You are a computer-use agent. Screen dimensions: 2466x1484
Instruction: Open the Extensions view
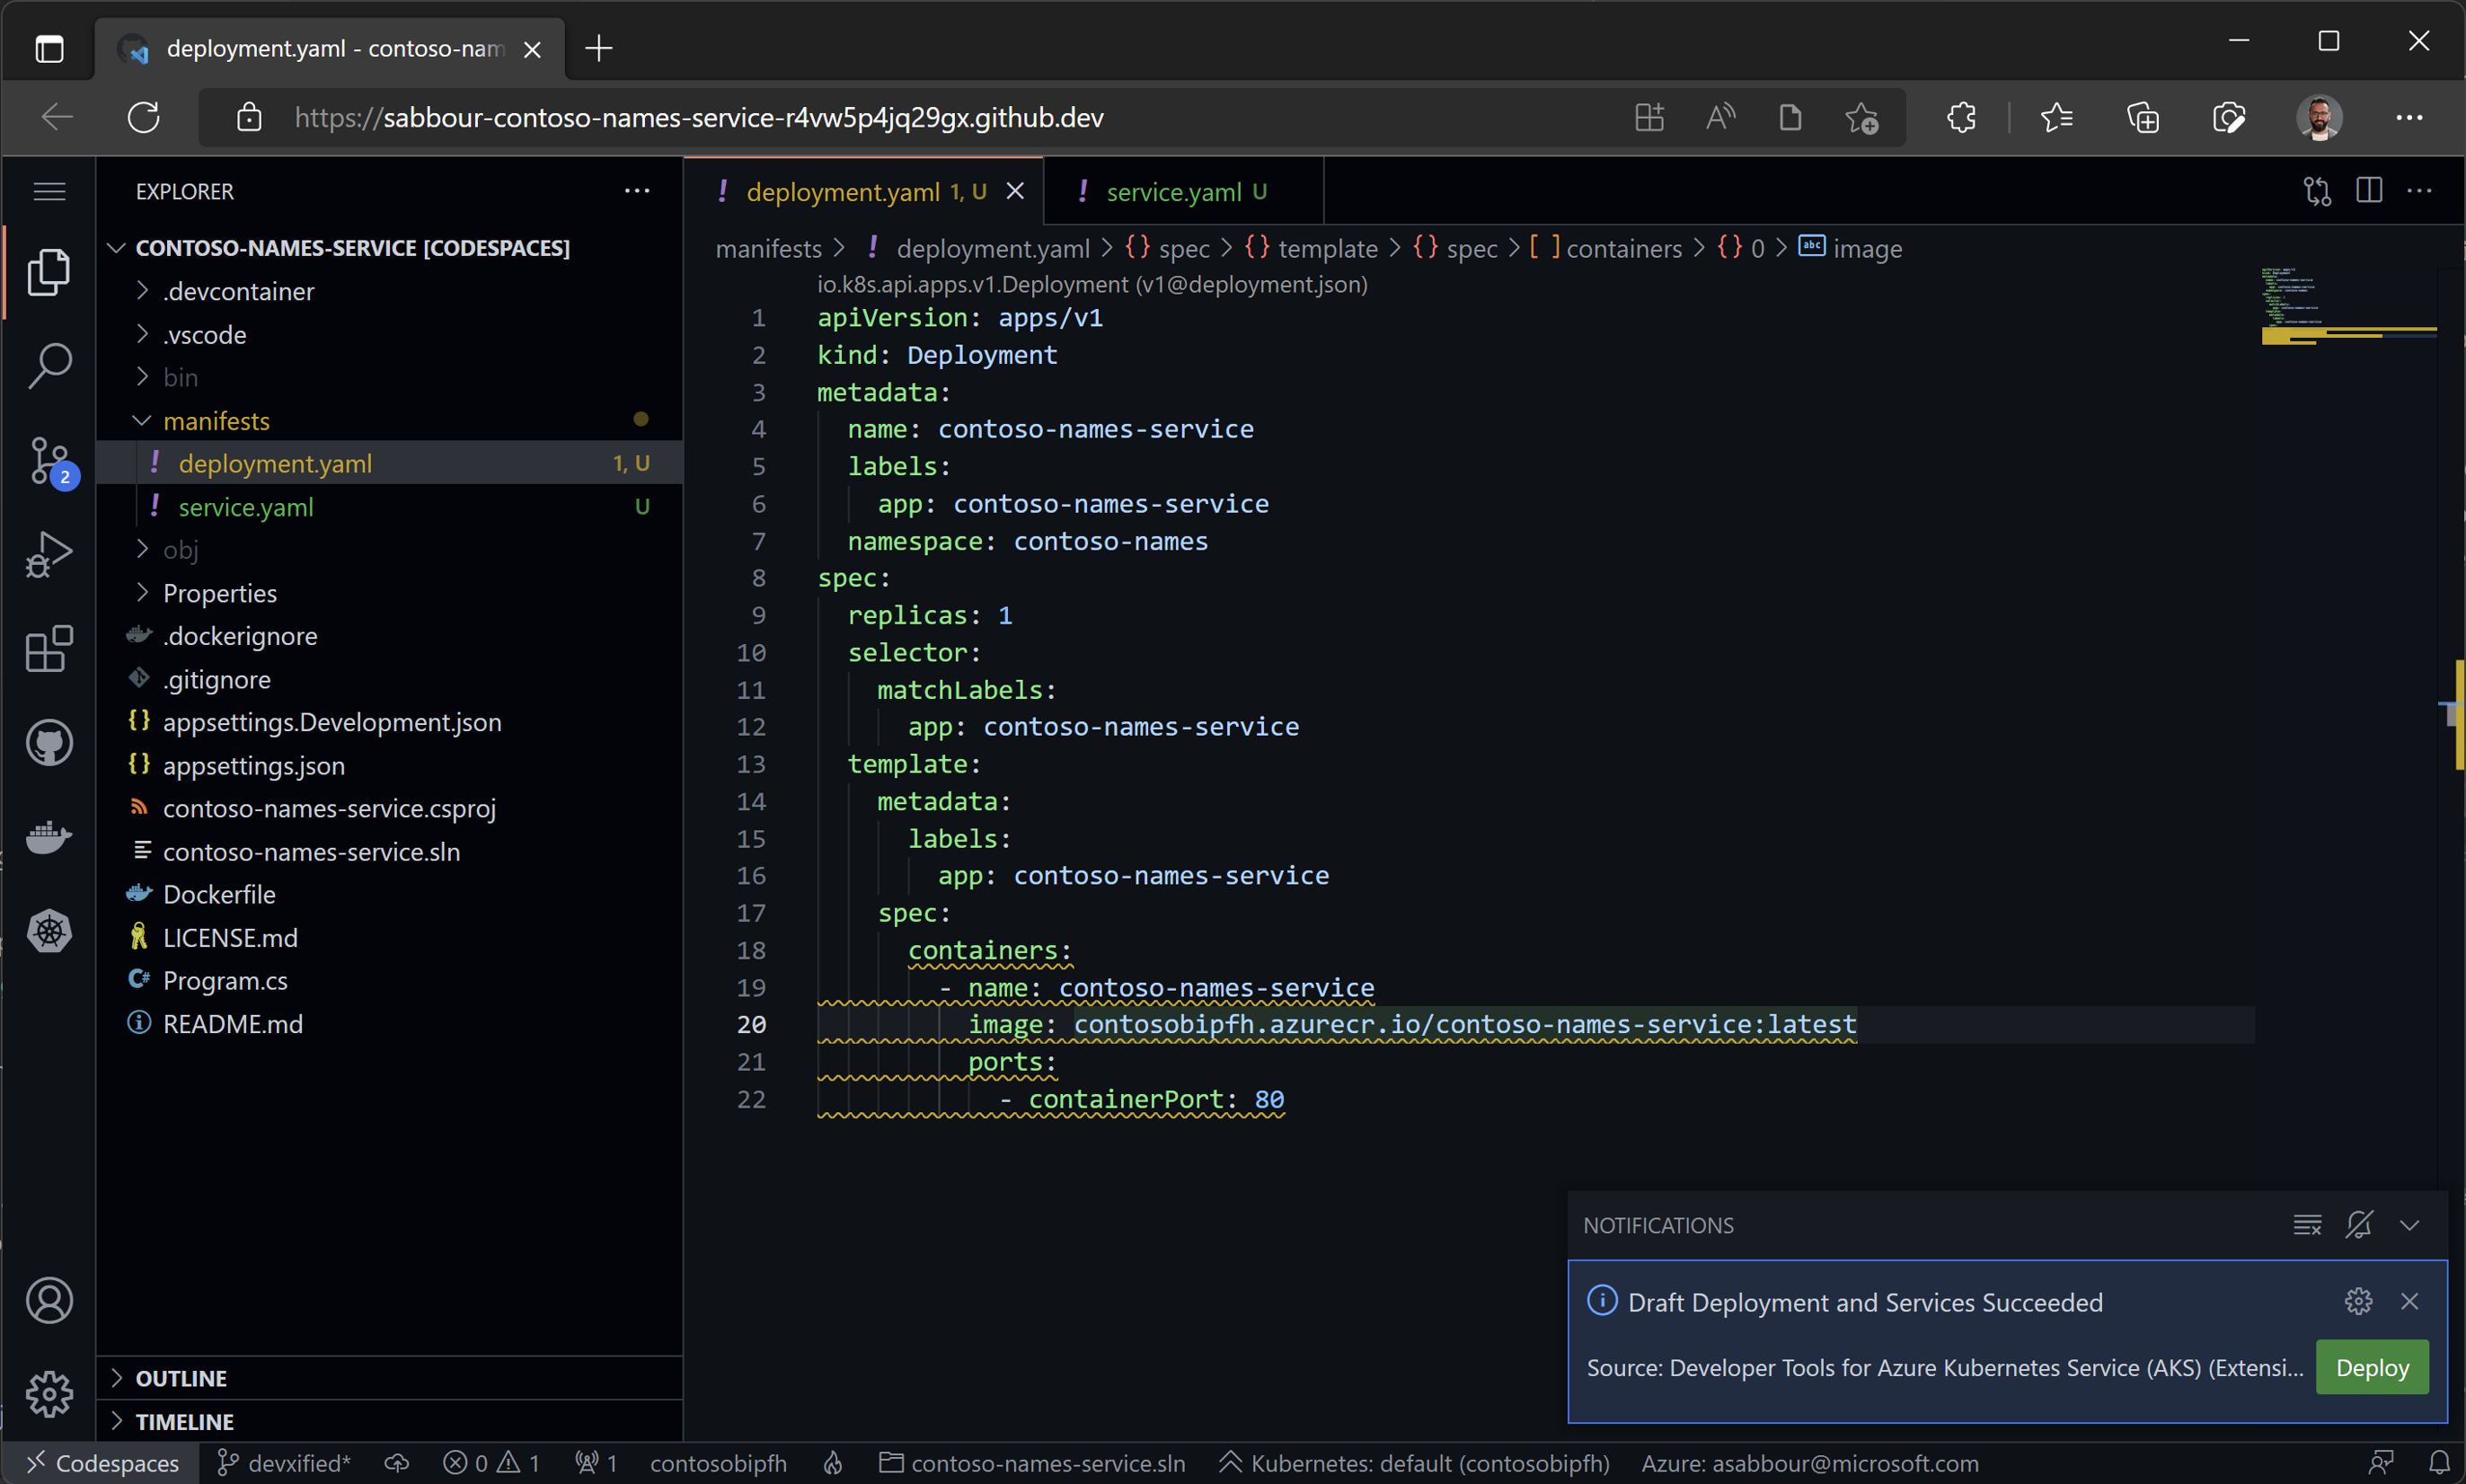coord(49,649)
